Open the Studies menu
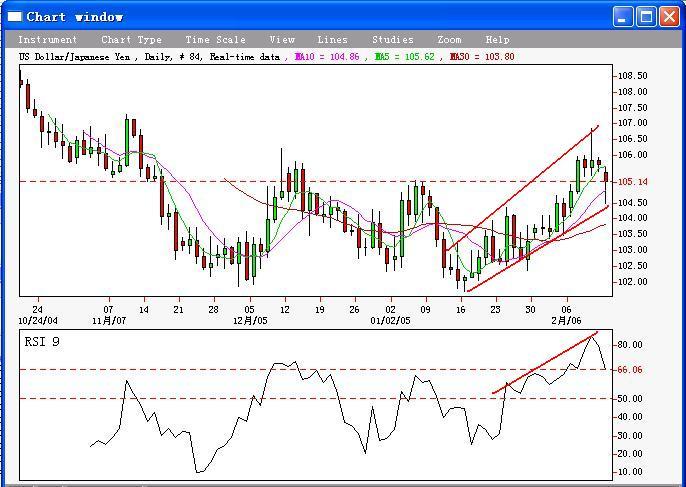Viewport: 686px width, 487px height. pyautogui.click(x=392, y=40)
